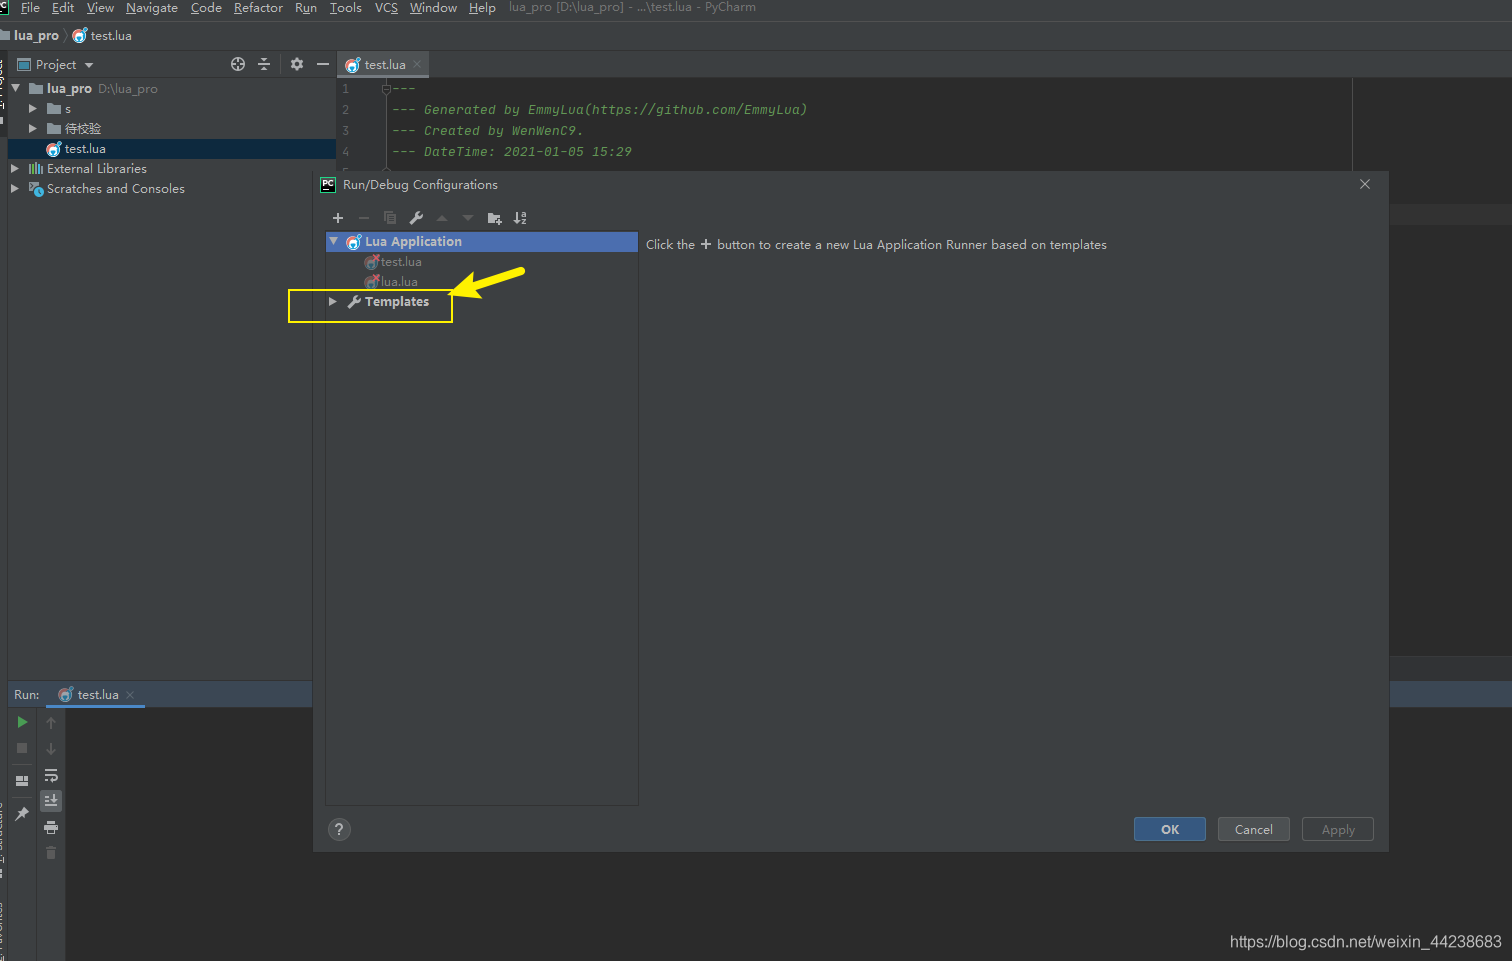This screenshot has height=961, width=1512.
Task: Open help with the question mark icon
Action: (339, 829)
